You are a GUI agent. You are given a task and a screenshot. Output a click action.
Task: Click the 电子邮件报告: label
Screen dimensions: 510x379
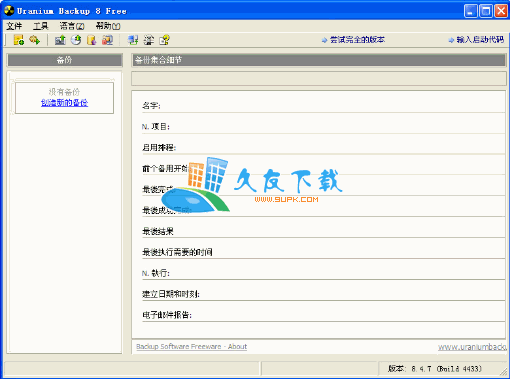click(167, 315)
